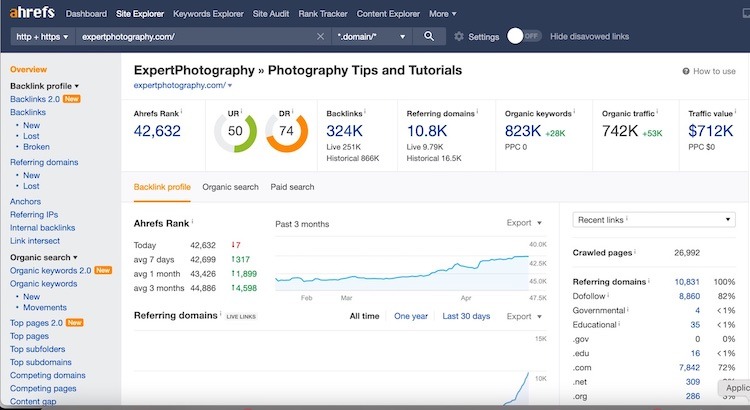Click the 823K Organic keywords value
Image resolution: width=750 pixels, height=410 pixels.
click(x=523, y=131)
